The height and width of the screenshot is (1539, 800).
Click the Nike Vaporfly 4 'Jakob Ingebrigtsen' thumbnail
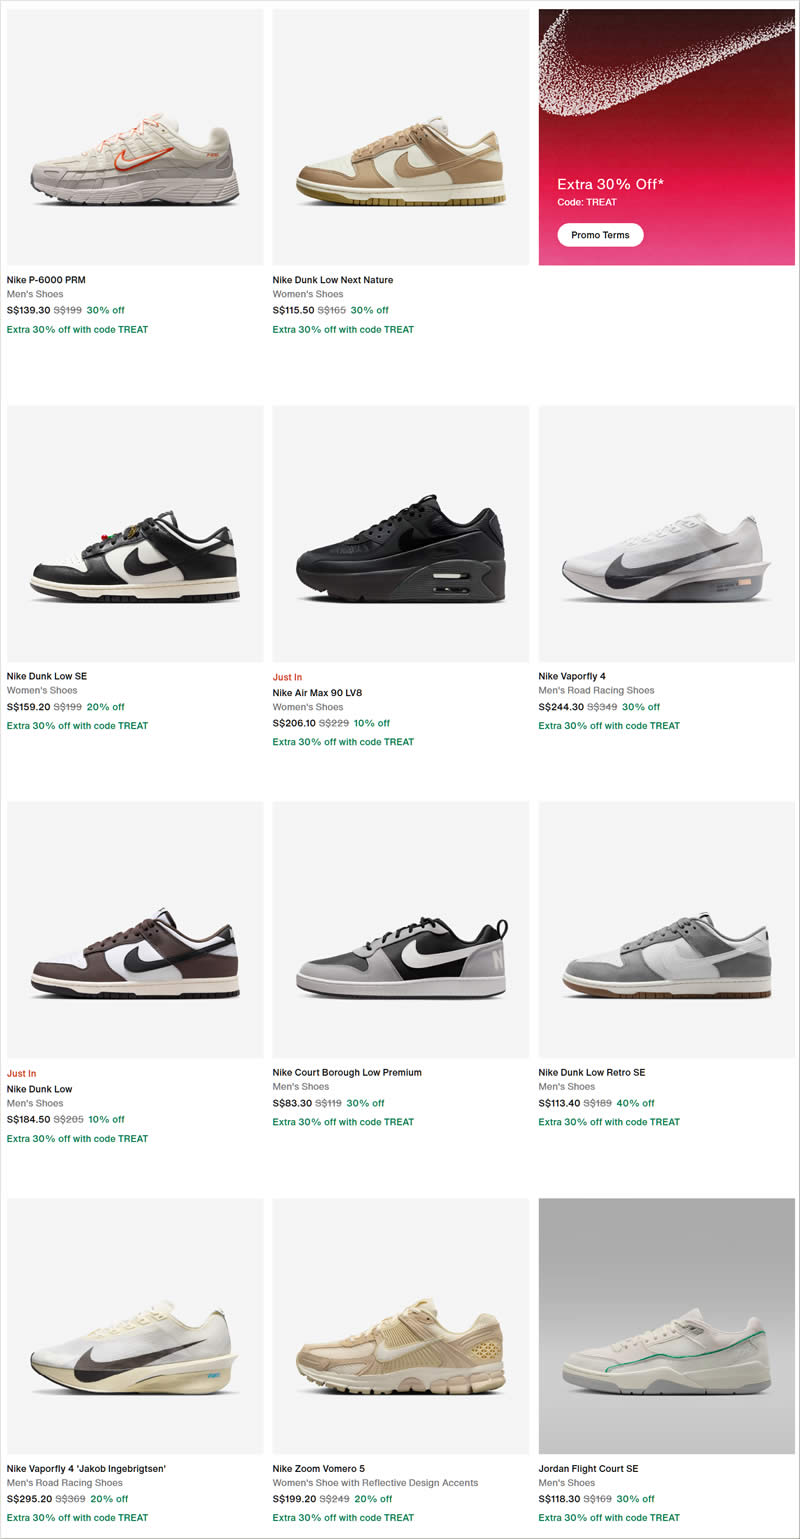[135, 1325]
